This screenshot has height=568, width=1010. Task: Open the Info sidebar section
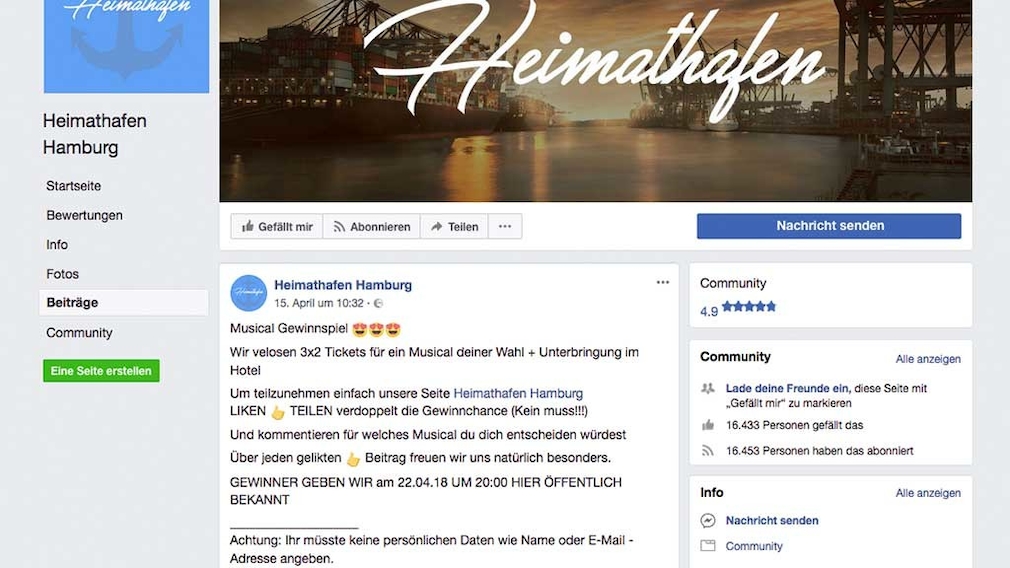[57, 245]
